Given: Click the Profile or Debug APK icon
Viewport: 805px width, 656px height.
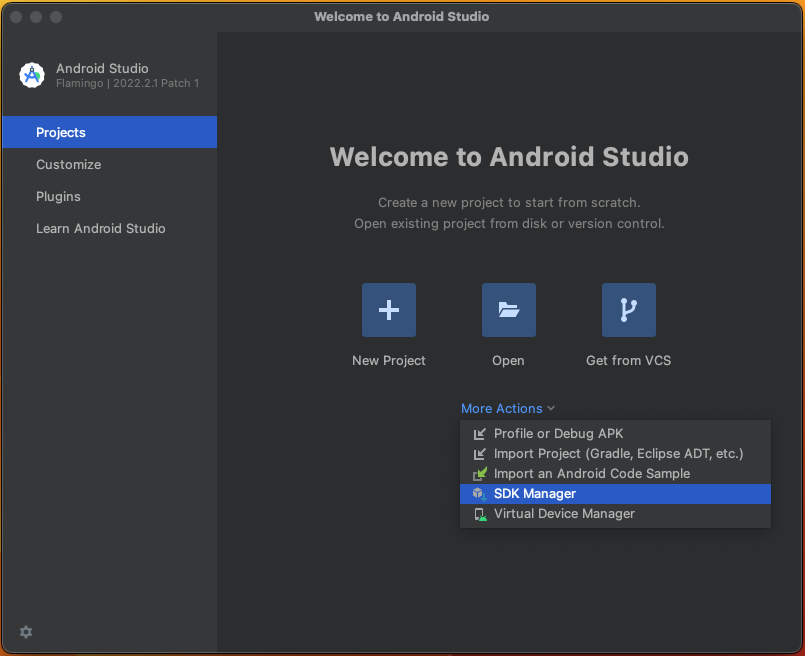Looking at the screenshot, I should pos(480,434).
